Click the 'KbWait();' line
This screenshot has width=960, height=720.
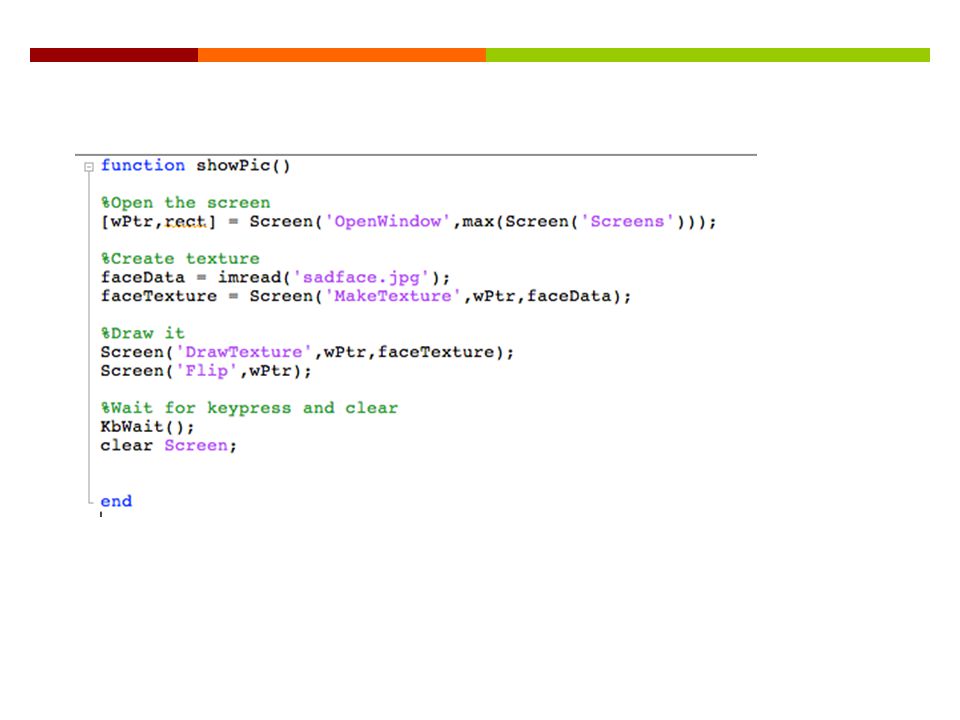[x=148, y=427]
